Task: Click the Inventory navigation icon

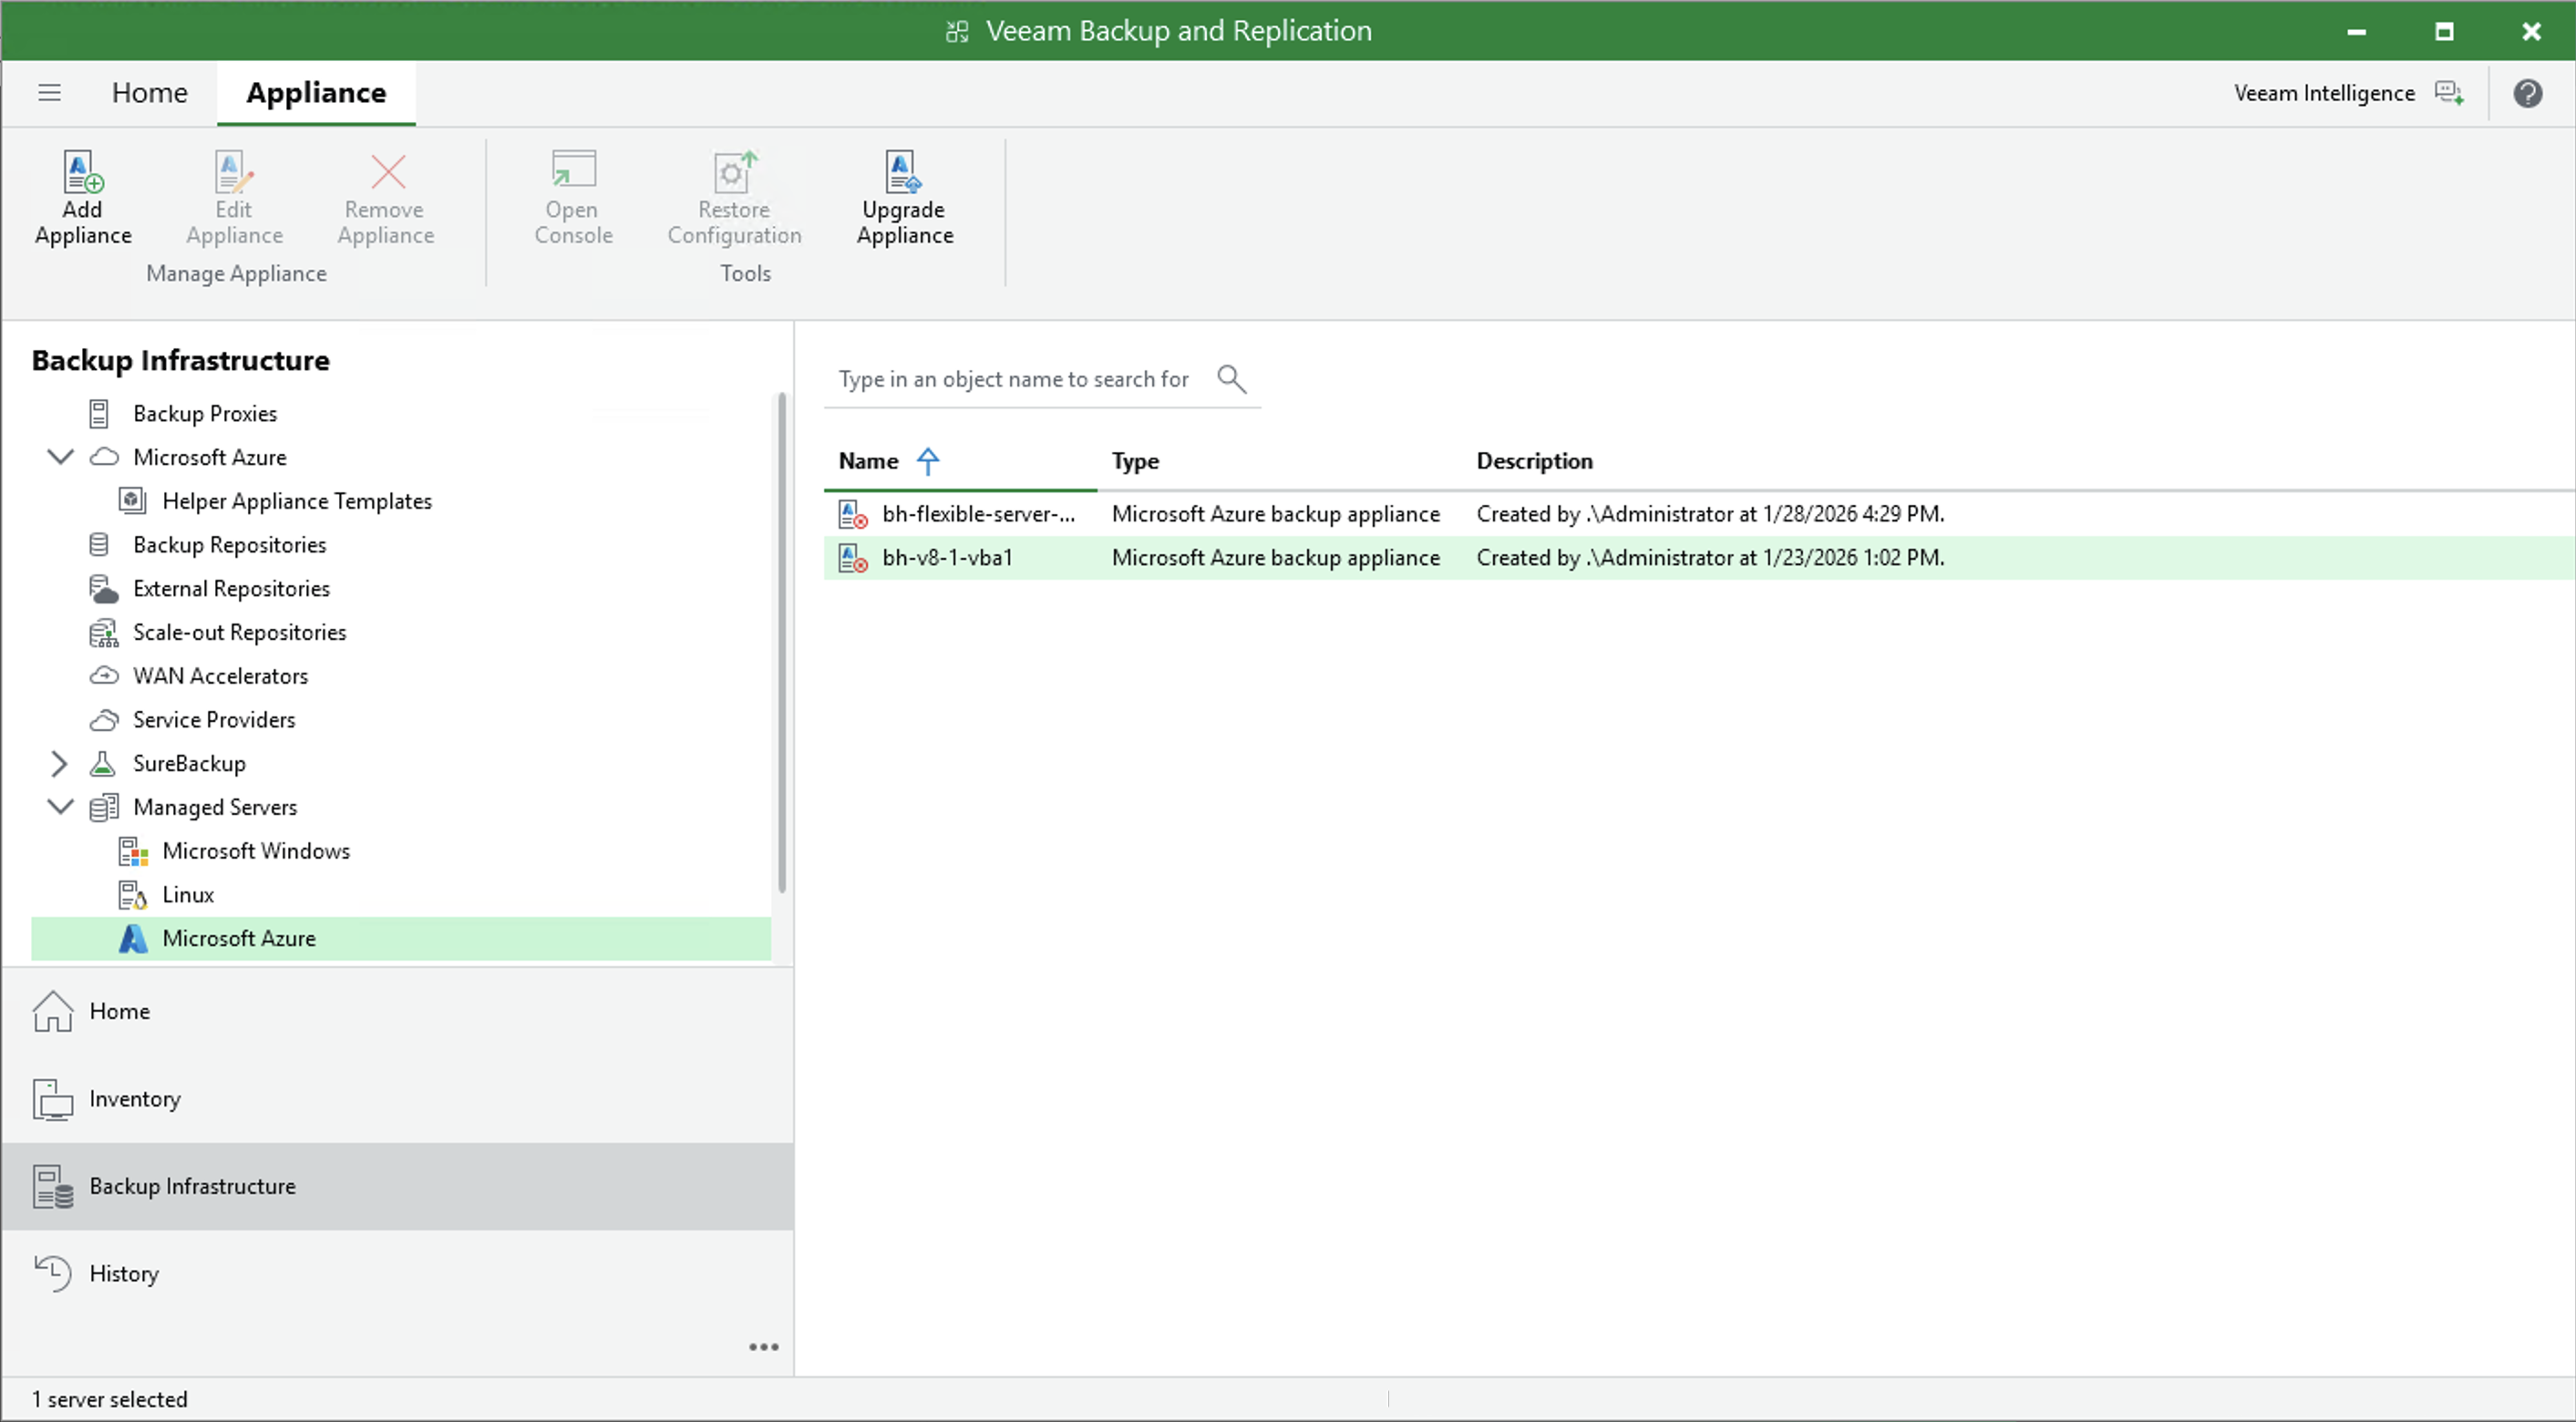Action: tap(53, 1099)
